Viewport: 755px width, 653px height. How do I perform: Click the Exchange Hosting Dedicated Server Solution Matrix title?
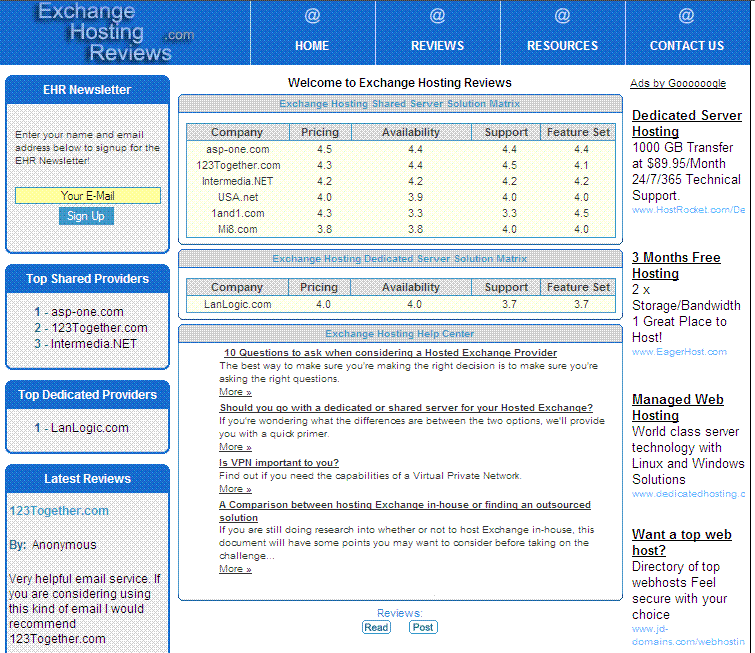(x=400, y=259)
